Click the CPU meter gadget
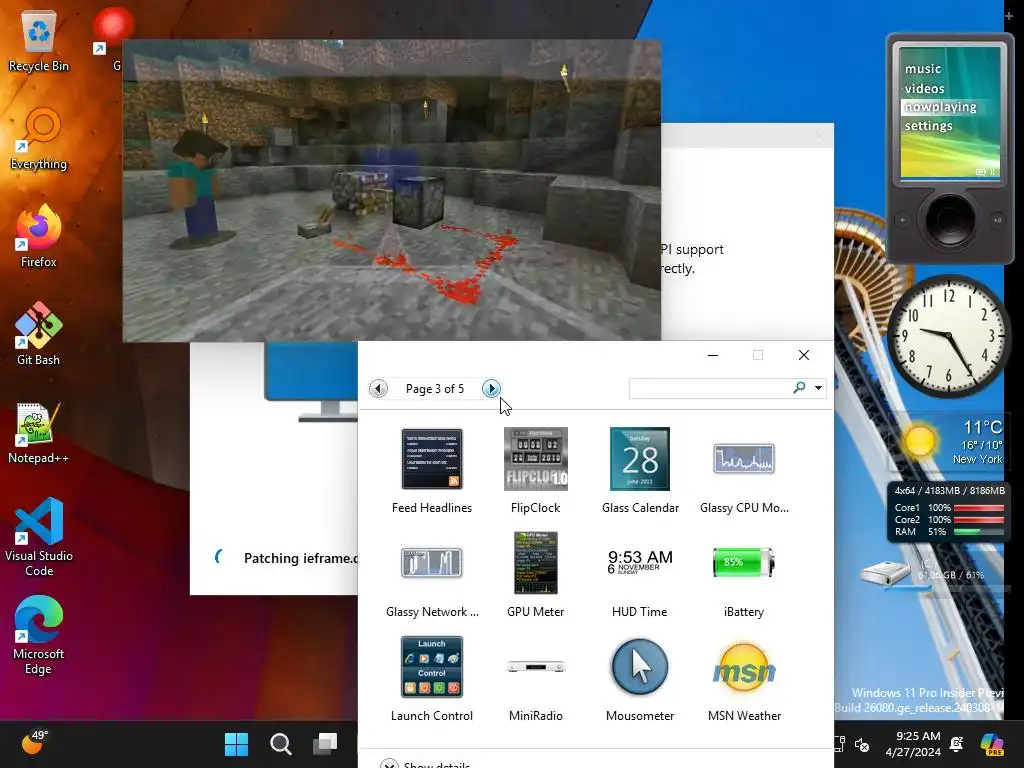 (x=948, y=511)
